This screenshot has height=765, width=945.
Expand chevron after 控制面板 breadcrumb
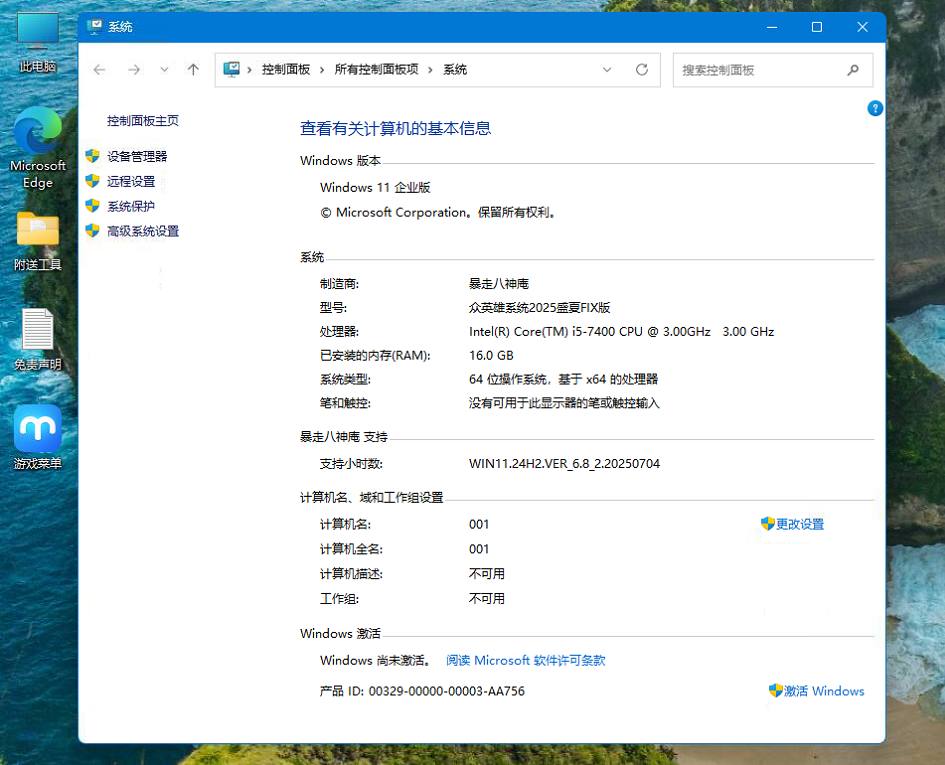coord(322,70)
